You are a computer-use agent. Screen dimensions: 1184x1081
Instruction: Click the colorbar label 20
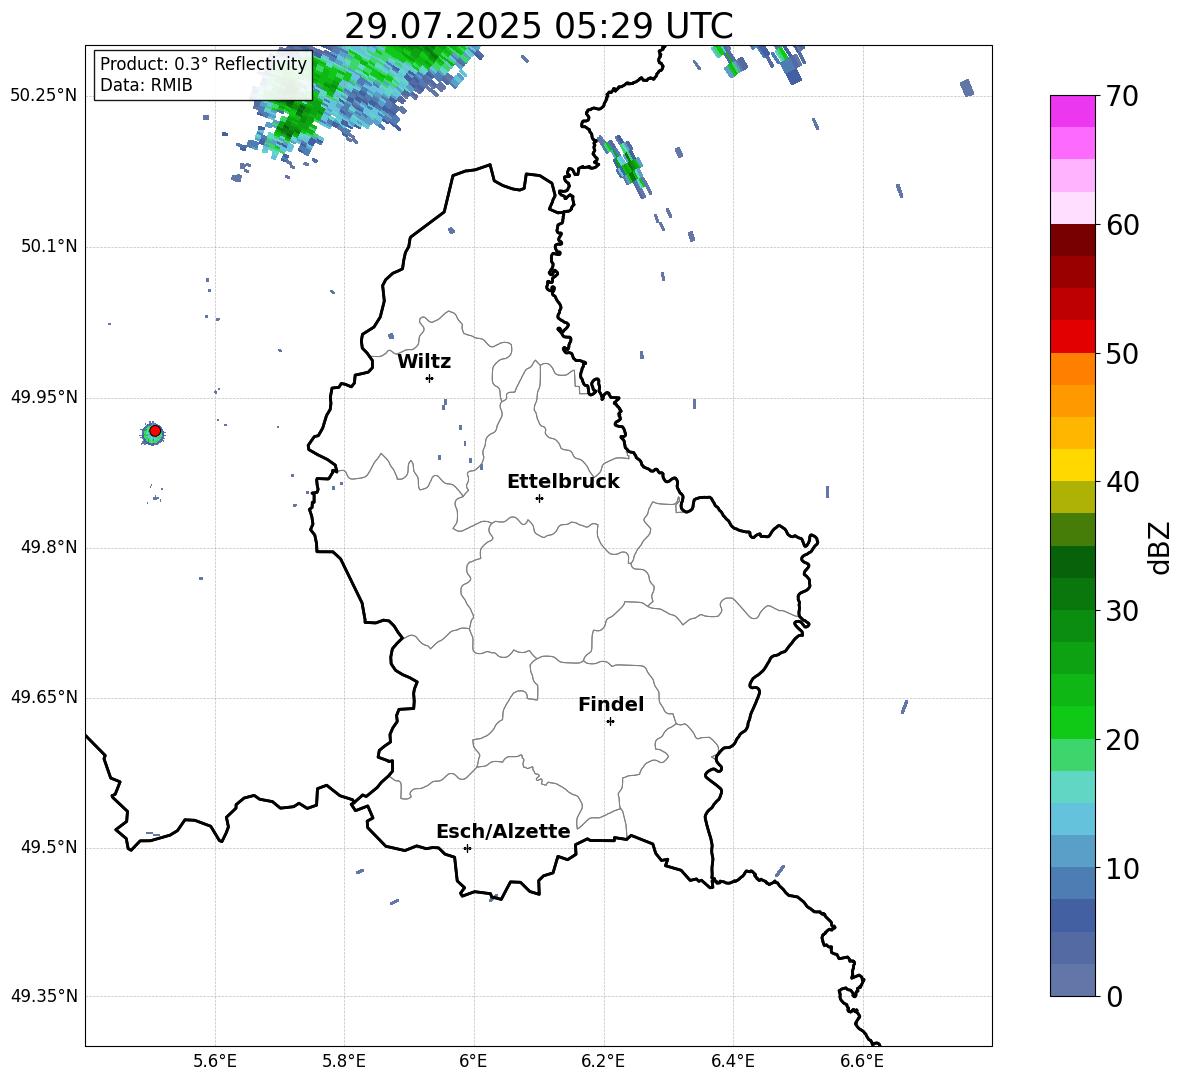tap(1121, 740)
